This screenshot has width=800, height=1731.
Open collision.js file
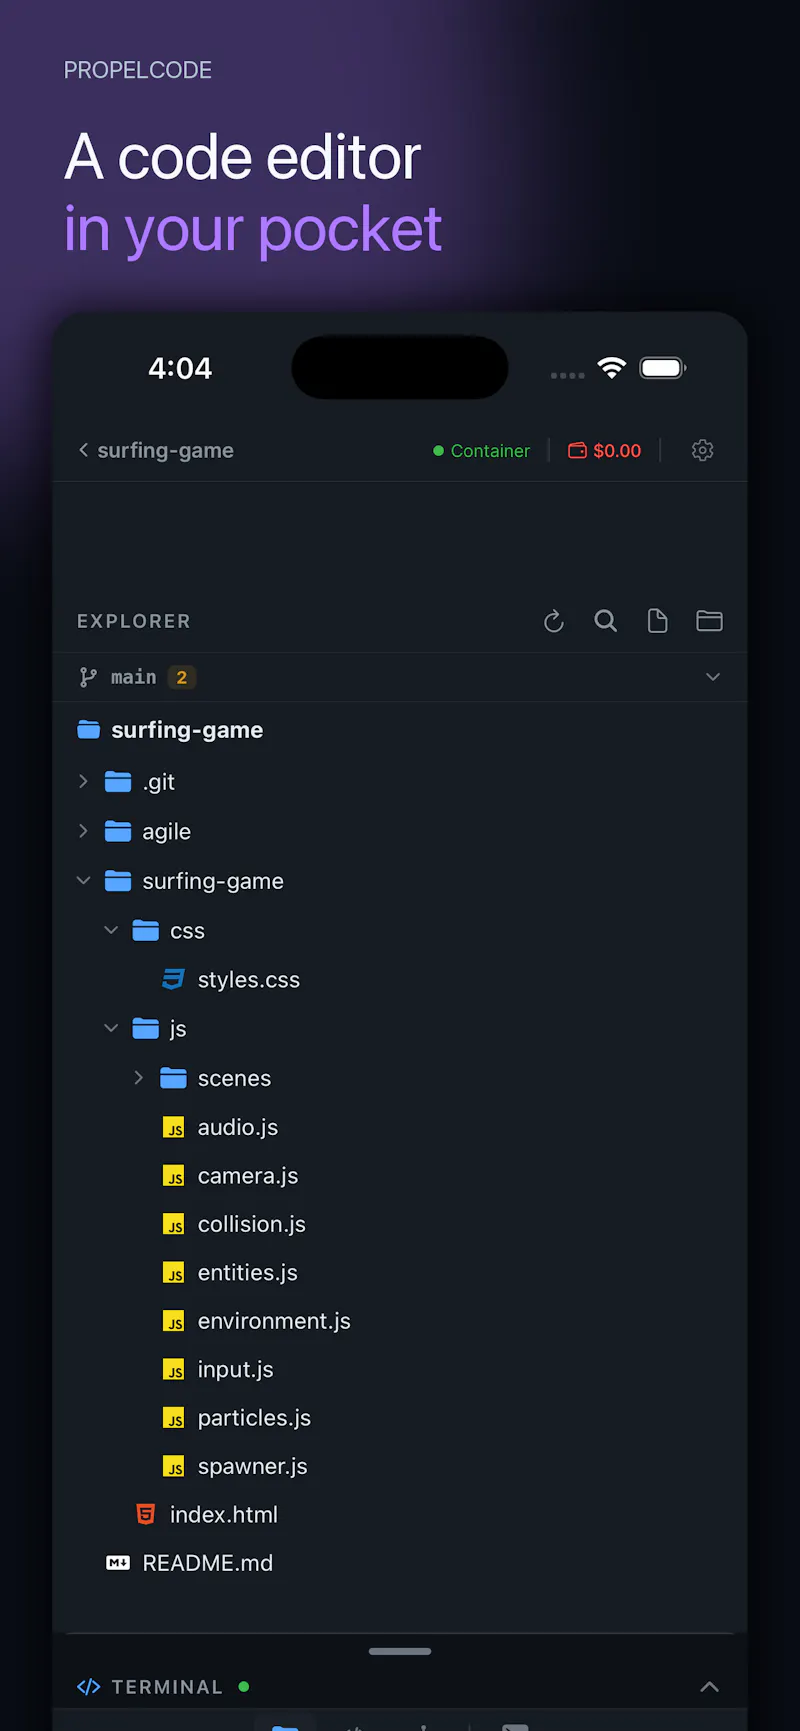[252, 1224]
